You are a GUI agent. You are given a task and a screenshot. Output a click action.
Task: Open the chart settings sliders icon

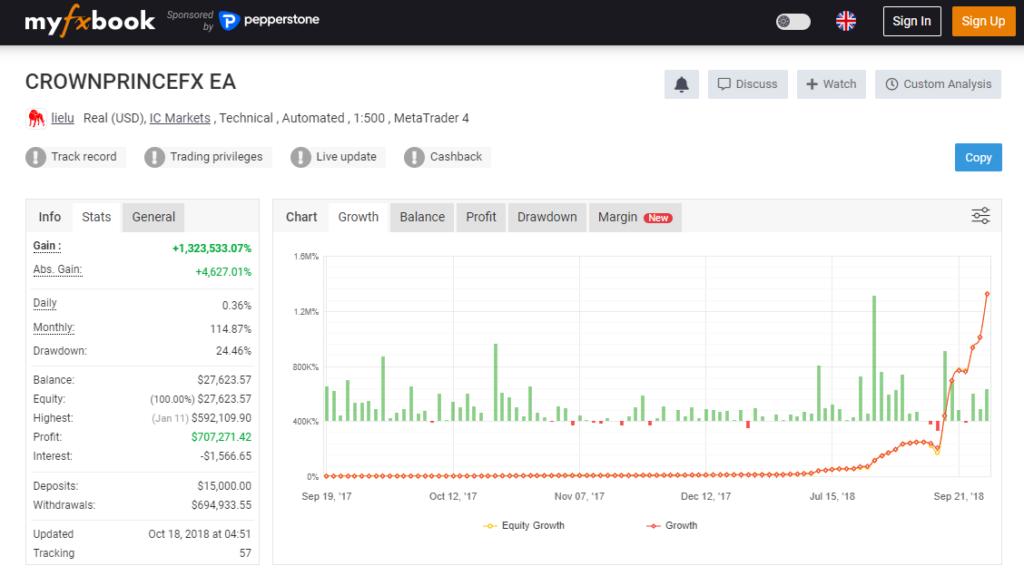(980, 215)
